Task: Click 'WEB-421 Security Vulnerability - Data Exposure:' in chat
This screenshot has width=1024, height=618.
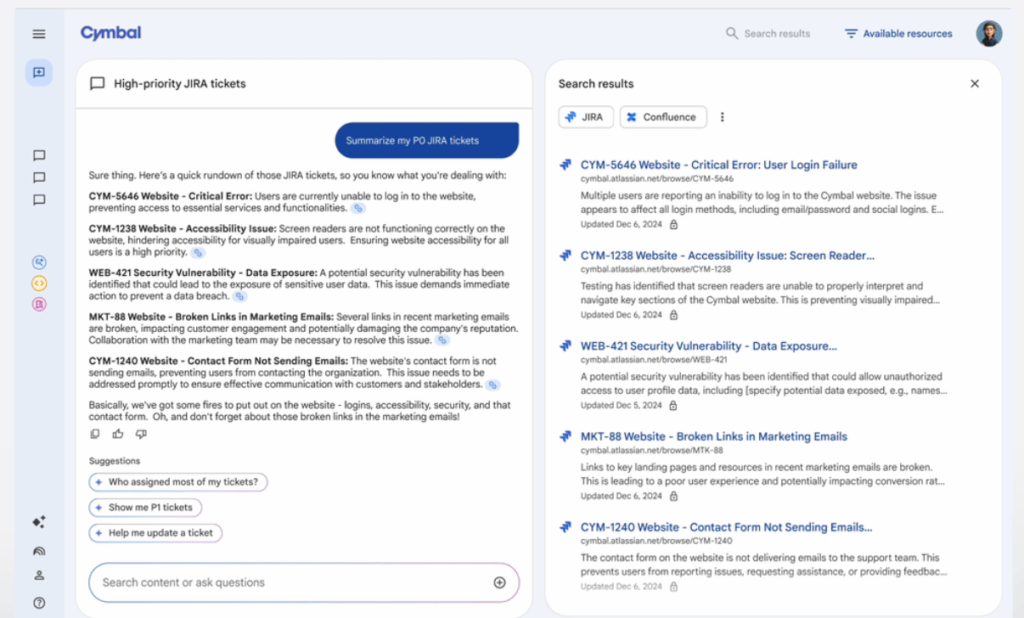Action: [203, 272]
